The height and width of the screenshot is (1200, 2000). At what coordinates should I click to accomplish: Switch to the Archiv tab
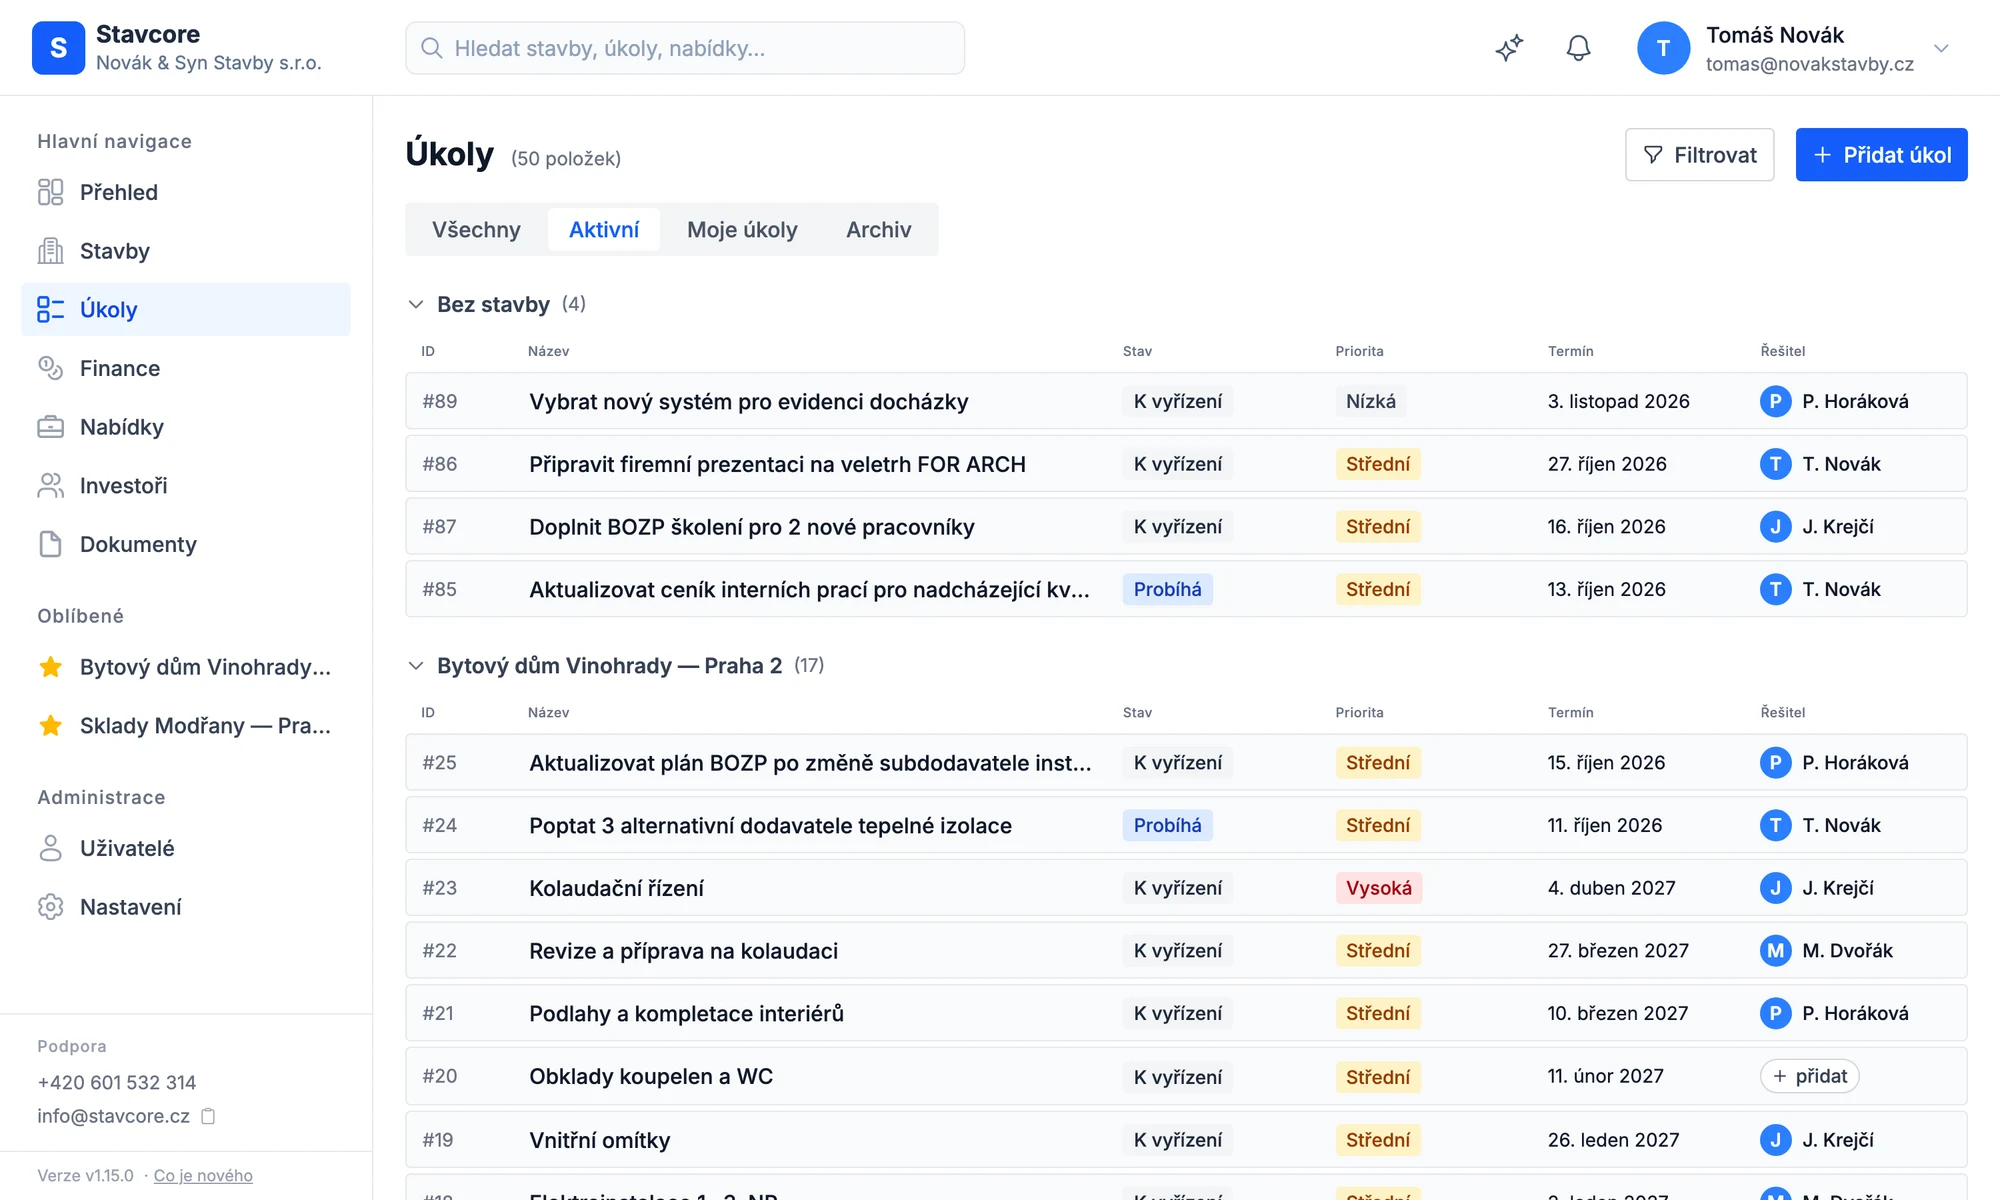[878, 230]
